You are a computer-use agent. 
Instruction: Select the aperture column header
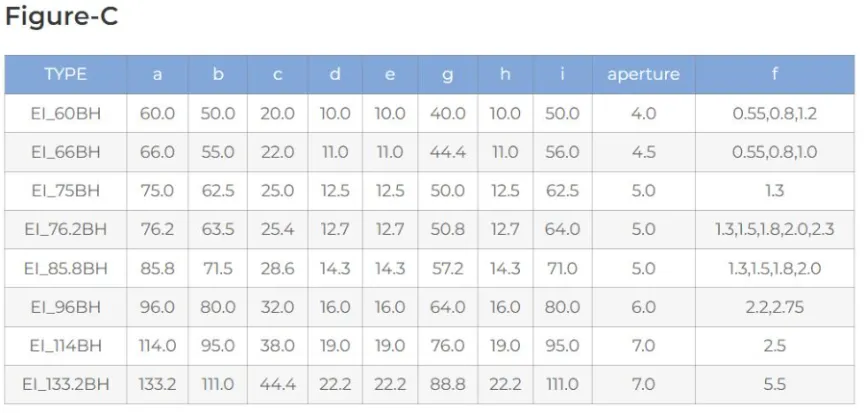[643, 74]
